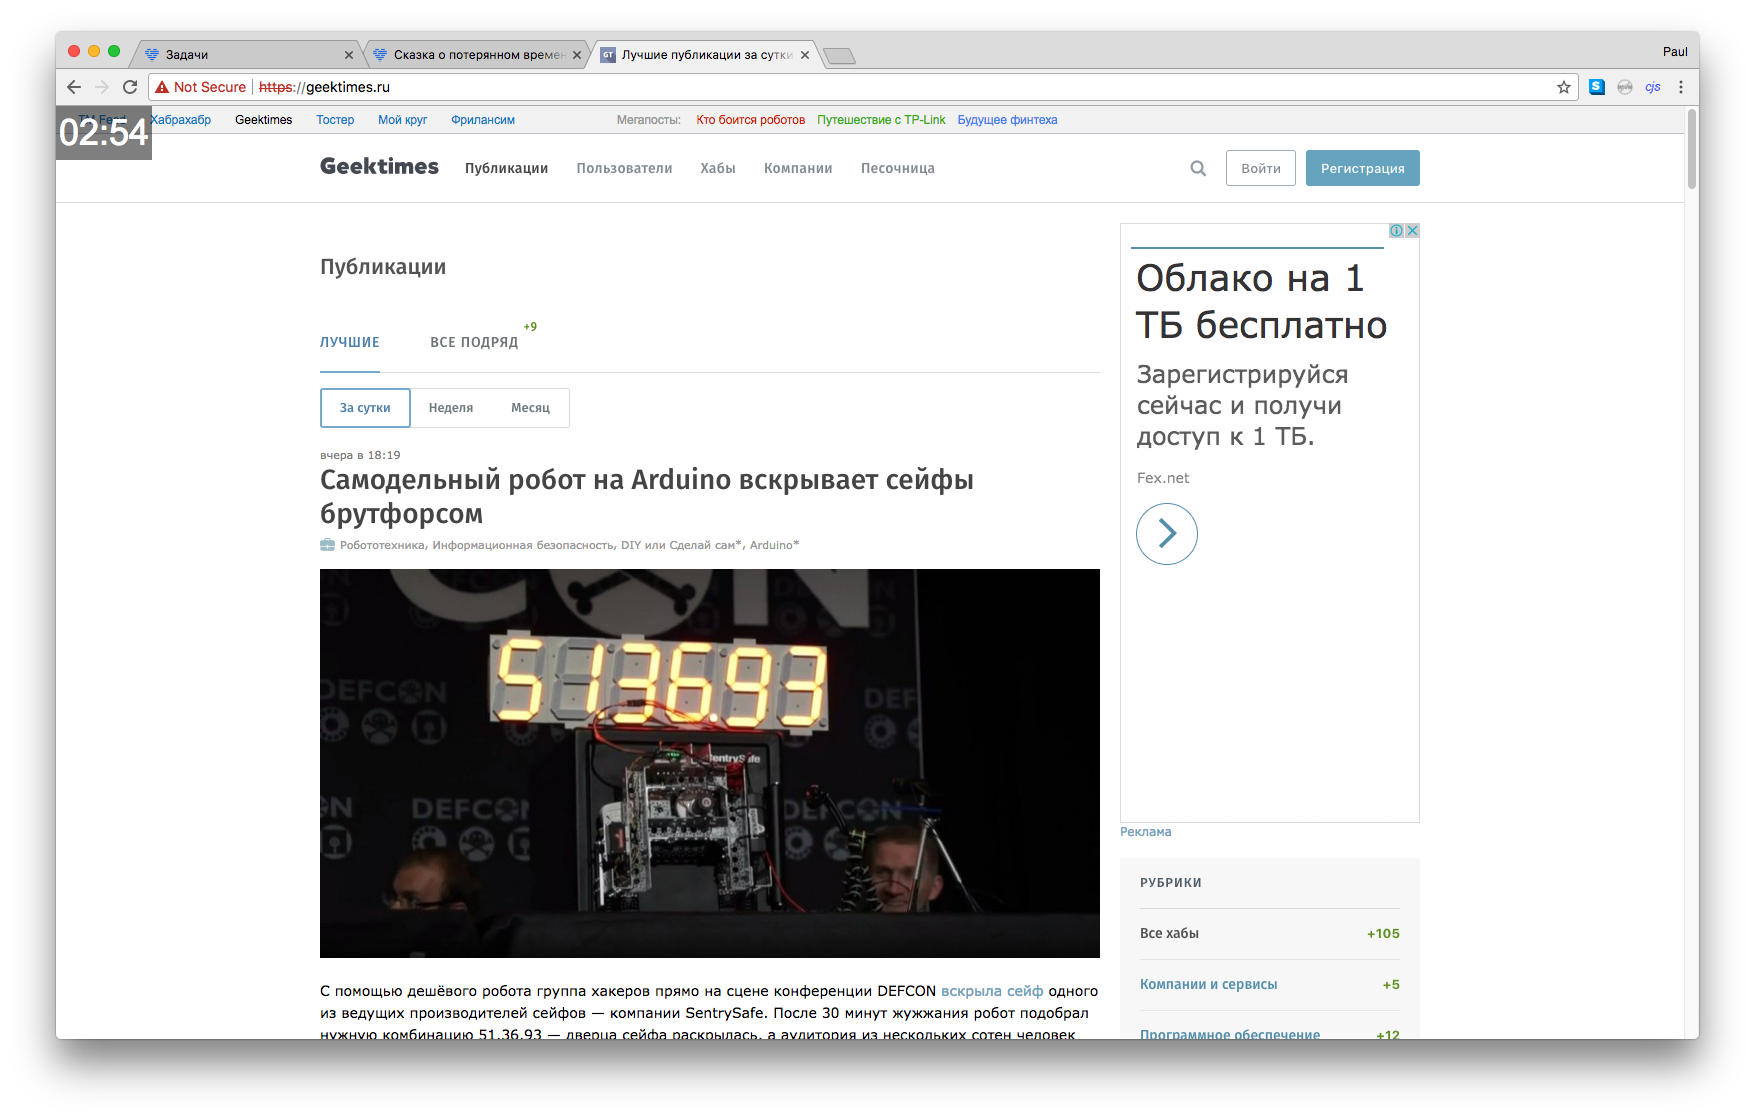The width and height of the screenshot is (1755, 1119).
Task: Choose the Неделя period filter
Action: [x=451, y=408]
